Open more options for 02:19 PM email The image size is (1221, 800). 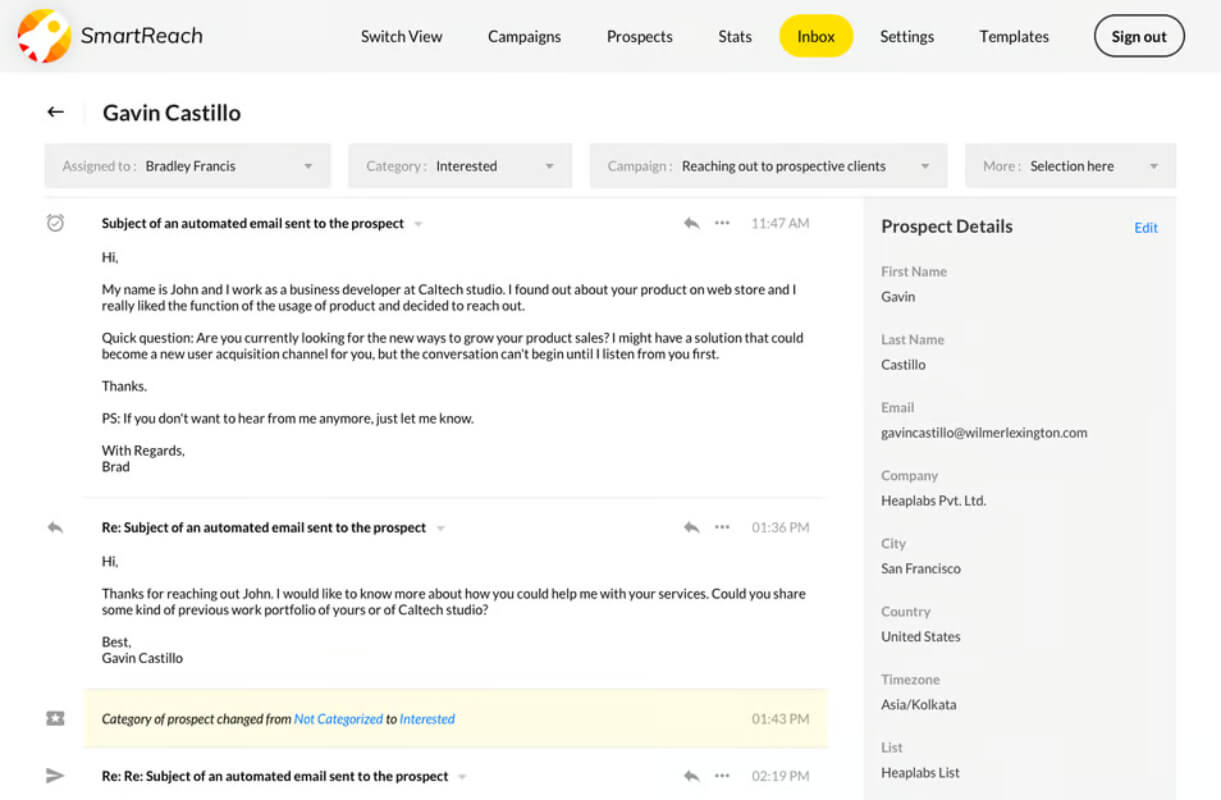tap(722, 775)
